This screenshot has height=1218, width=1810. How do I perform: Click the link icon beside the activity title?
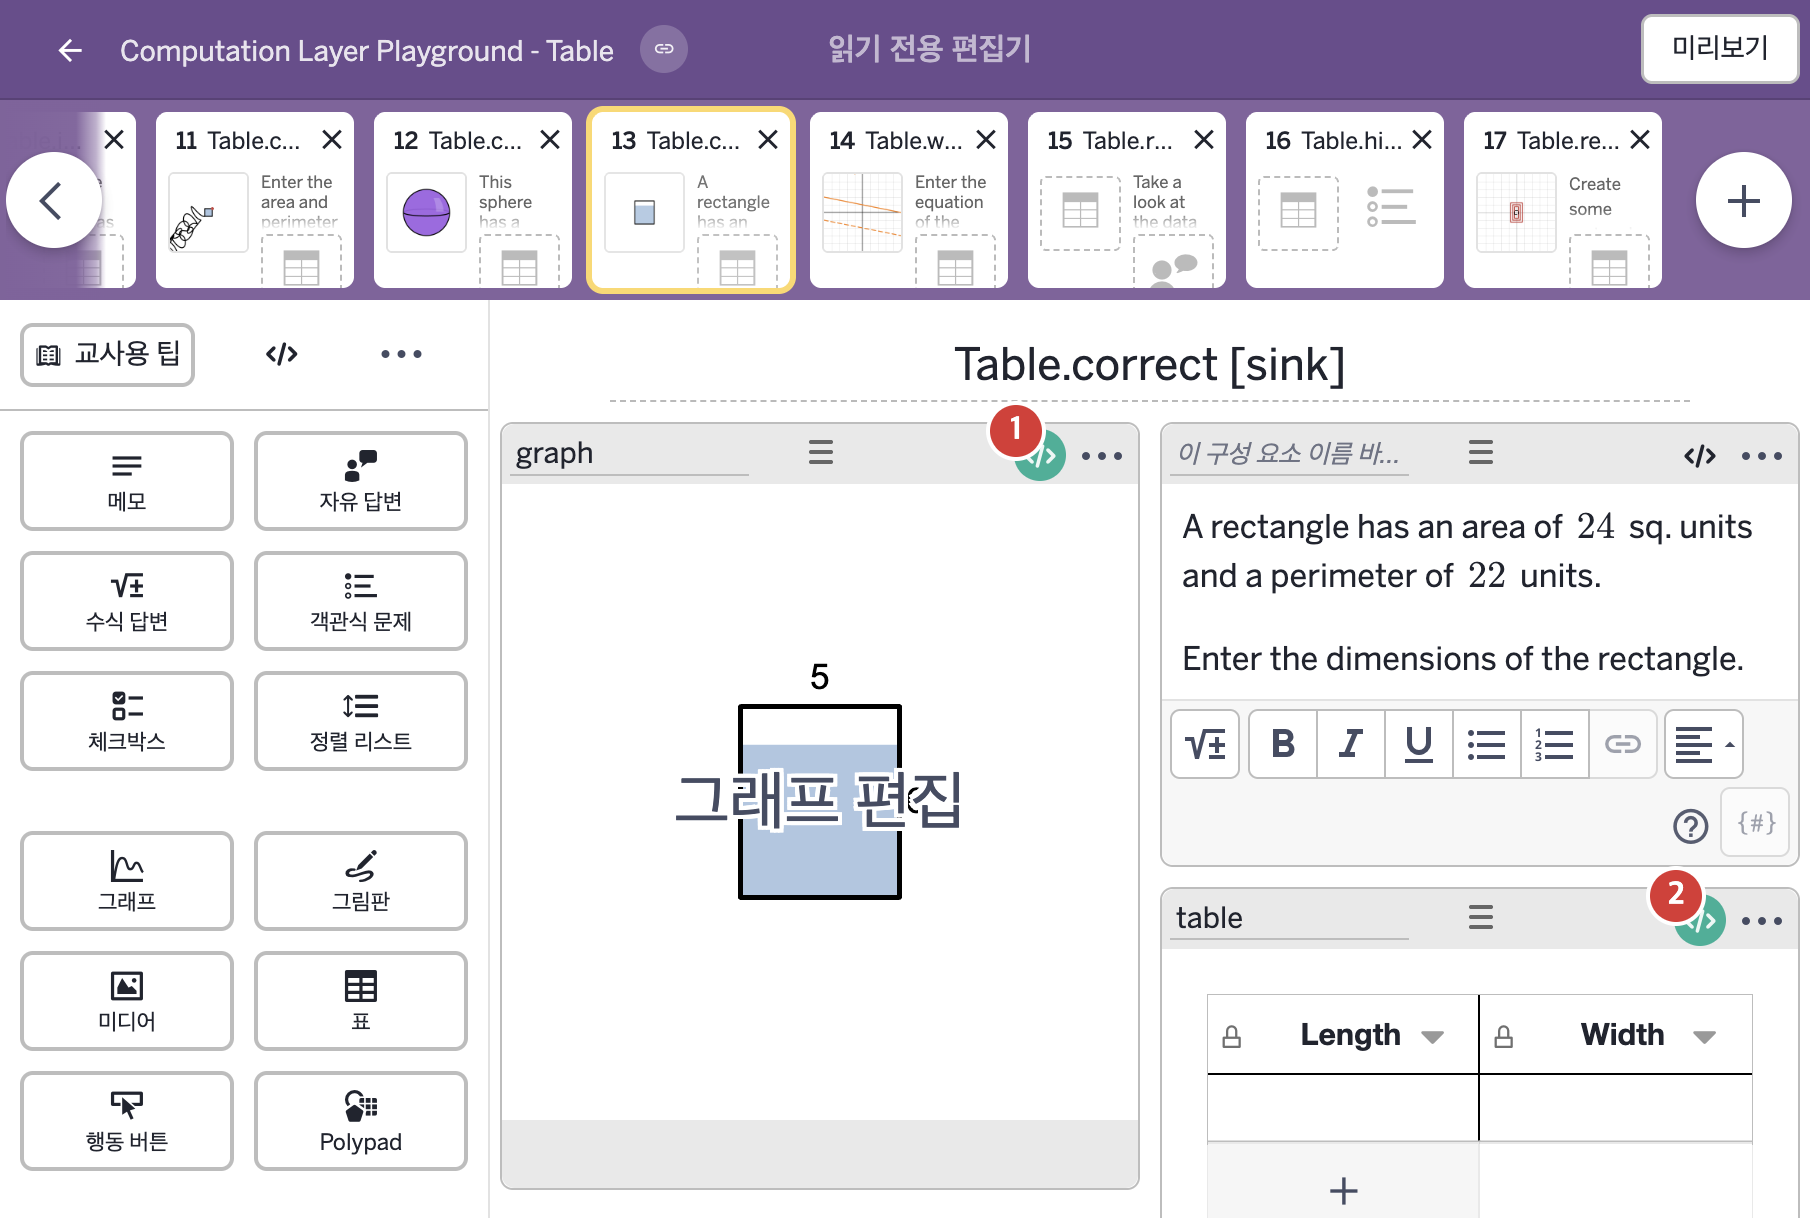pyautogui.click(x=664, y=49)
